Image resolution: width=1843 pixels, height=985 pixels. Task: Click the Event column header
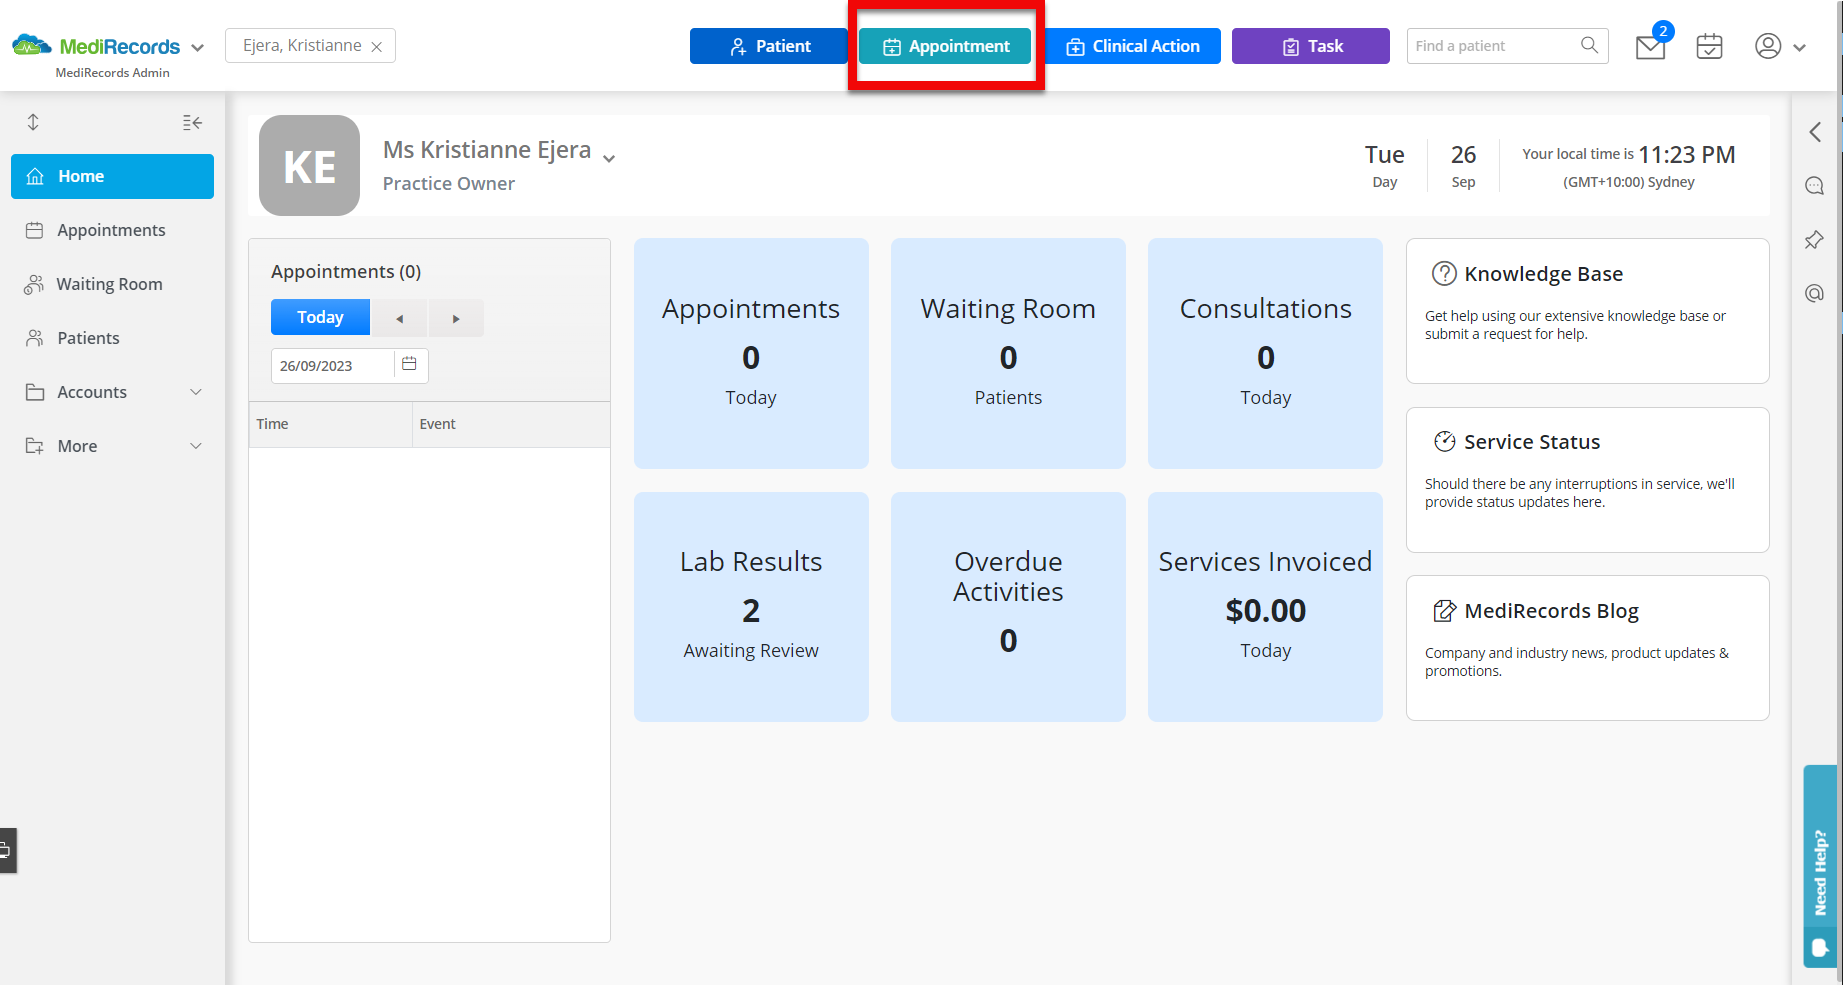click(x=511, y=424)
